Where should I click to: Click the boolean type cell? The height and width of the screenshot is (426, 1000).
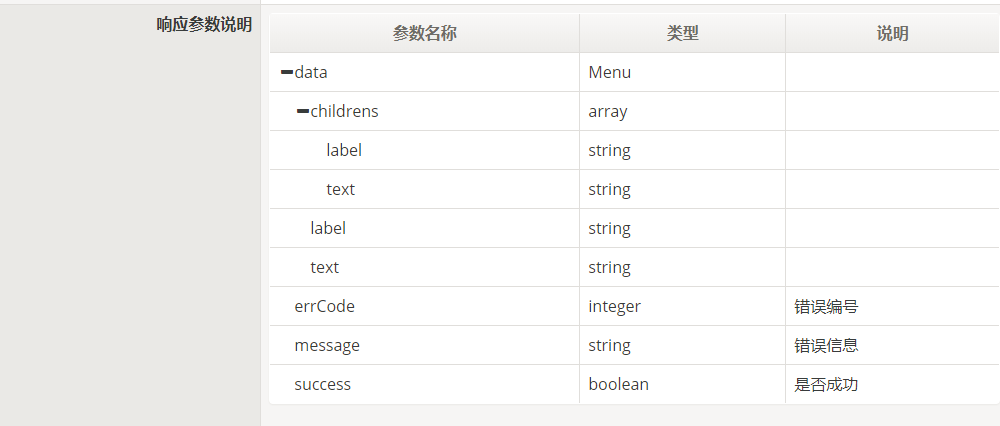click(x=682, y=384)
